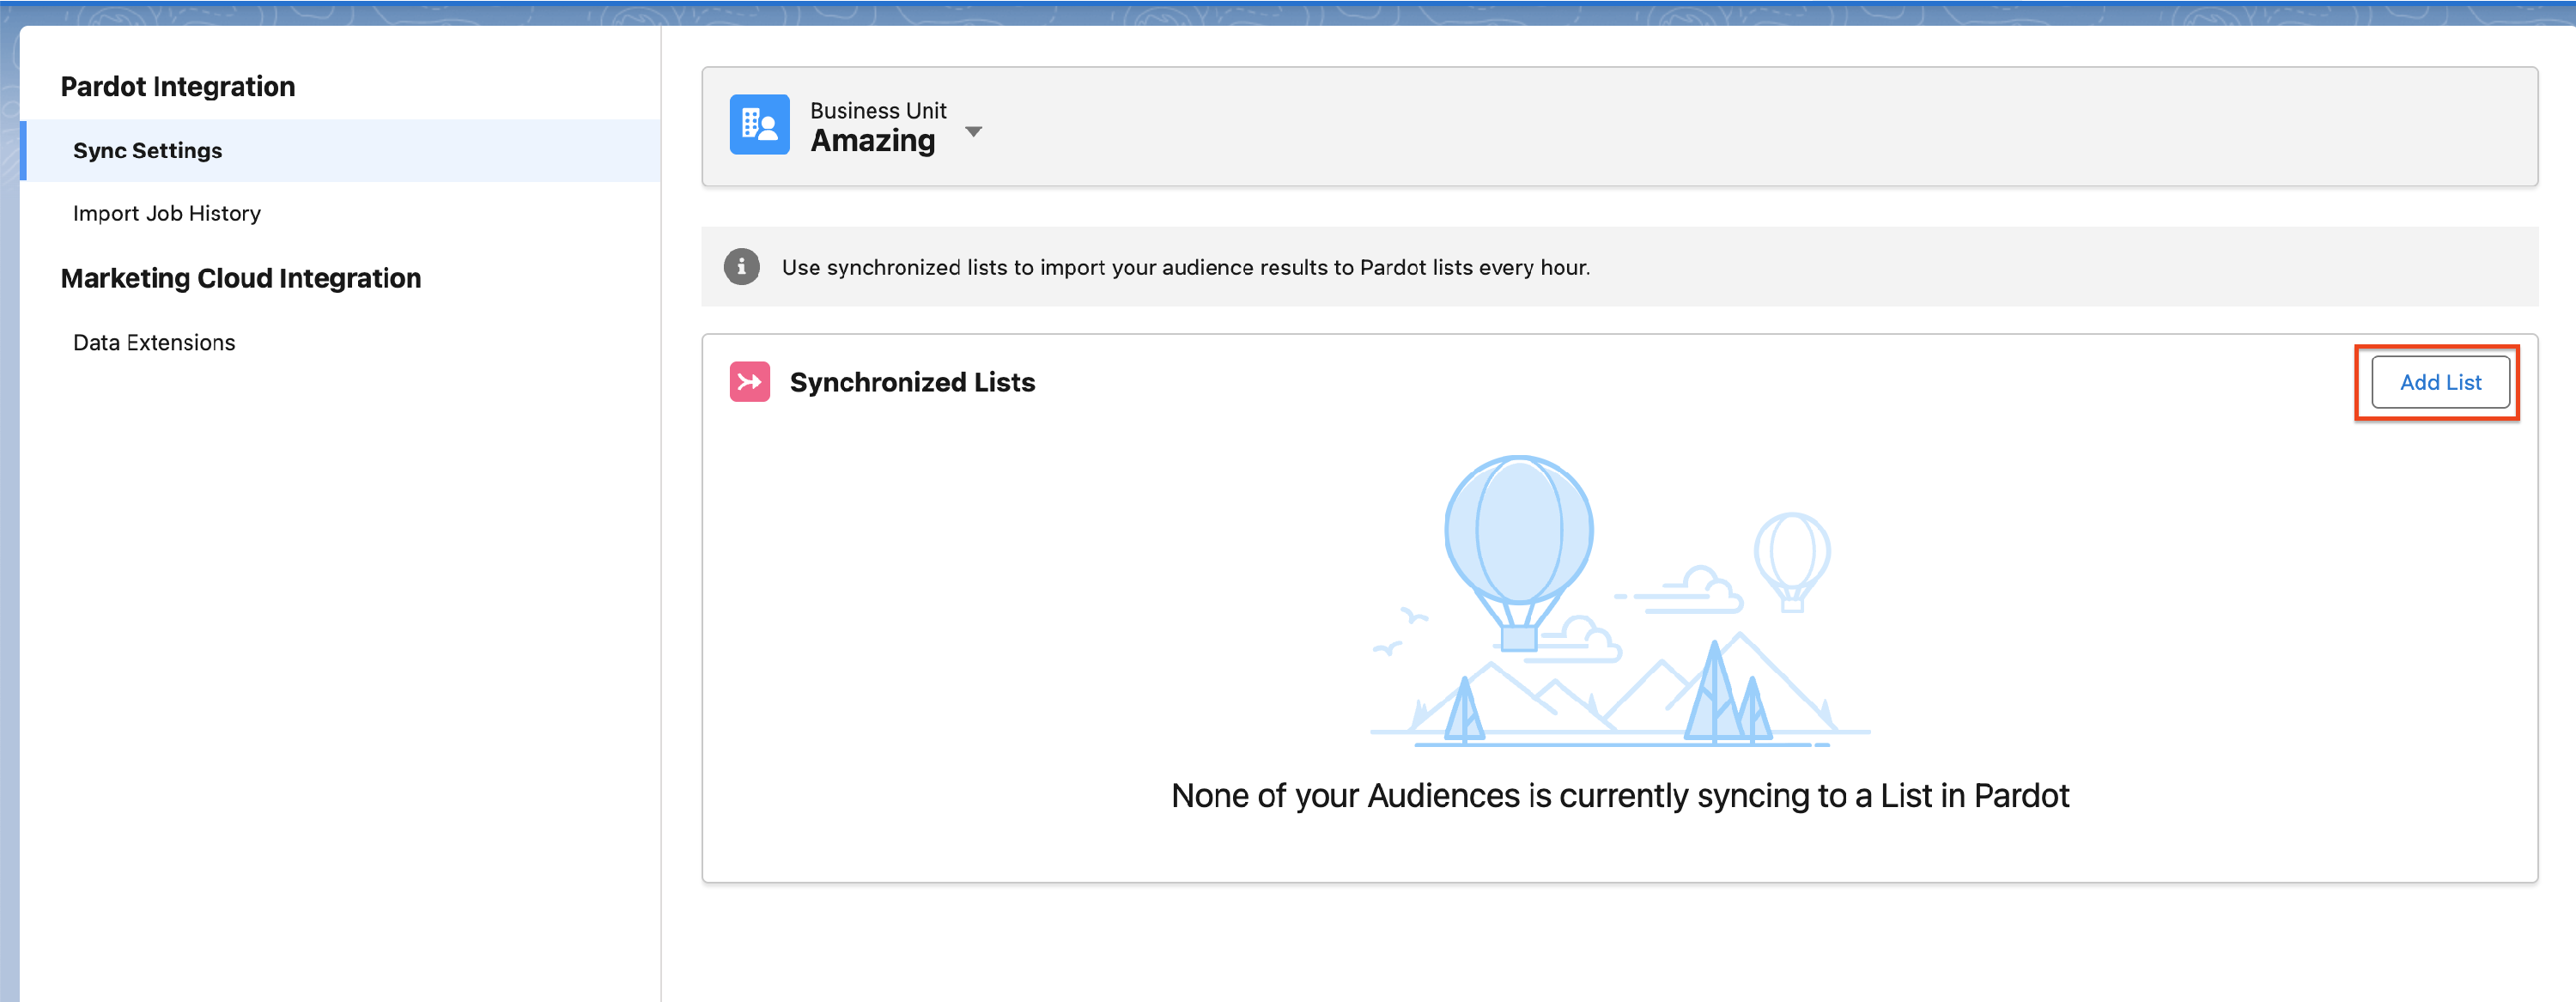The height and width of the screenshot is (1002, 2576).
Task: Click the Synchronized Lists title
Action: [911, 382]
